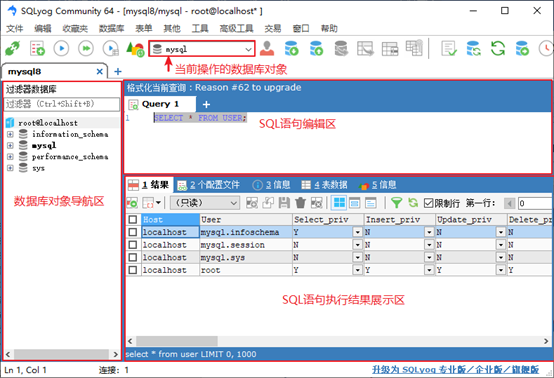Click the cancel changes icon
The width and height of the screenshot is (554, 378).
(317, 203)
